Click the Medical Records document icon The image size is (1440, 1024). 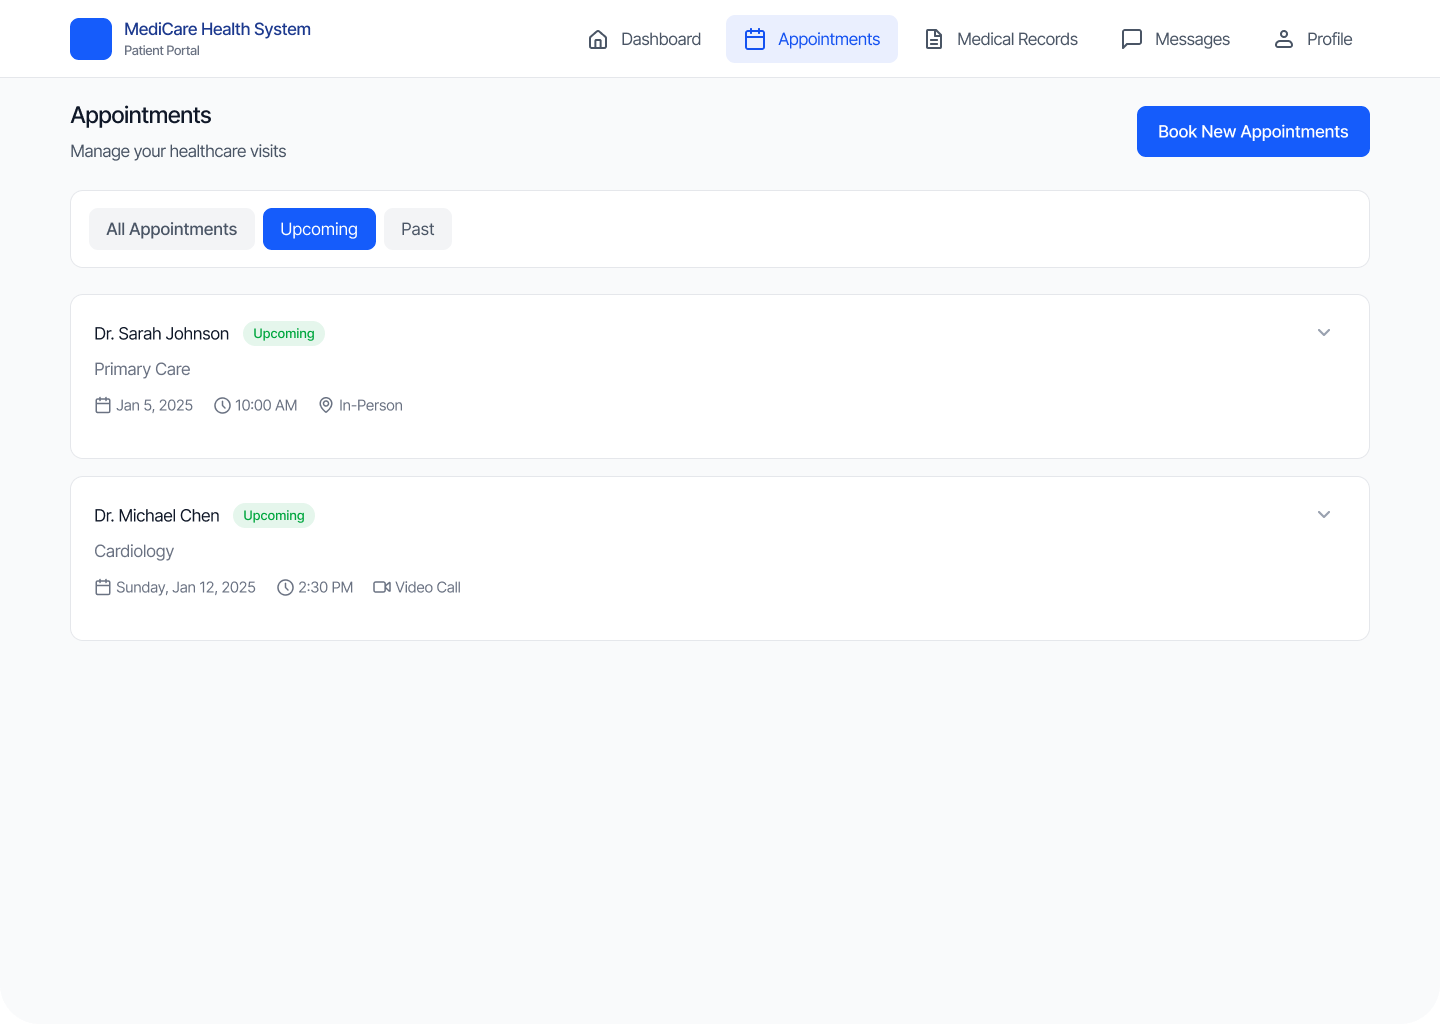pos(934,39)
